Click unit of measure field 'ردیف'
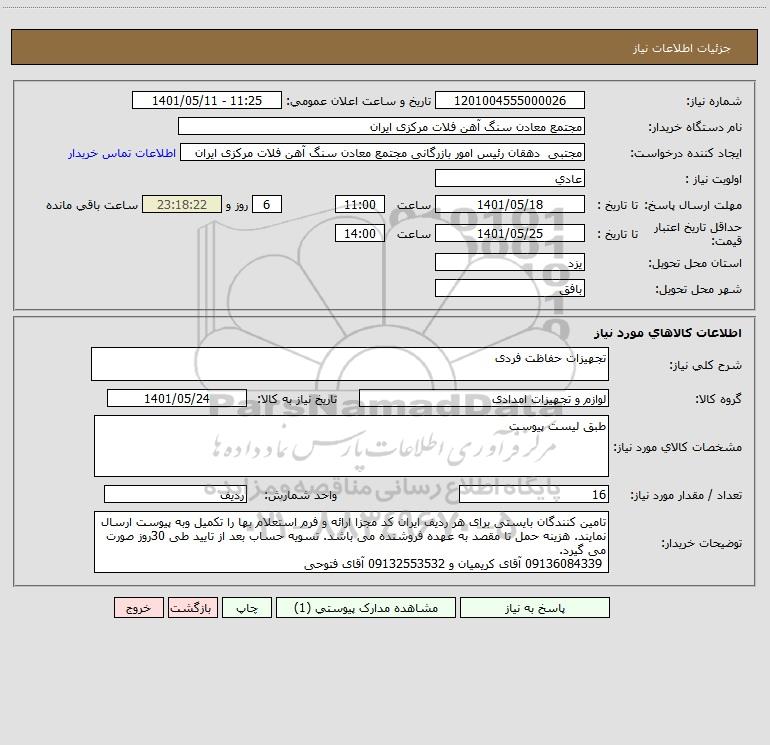 175,495
